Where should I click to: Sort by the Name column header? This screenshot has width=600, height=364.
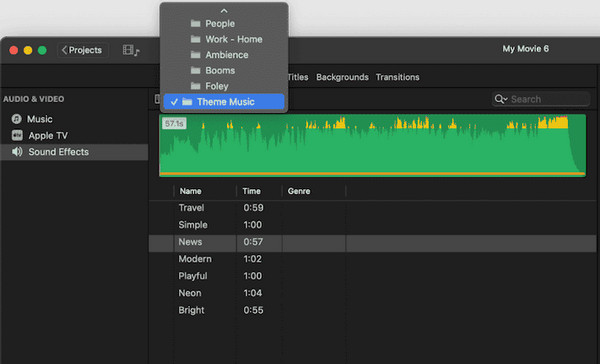tap(191, 191)
